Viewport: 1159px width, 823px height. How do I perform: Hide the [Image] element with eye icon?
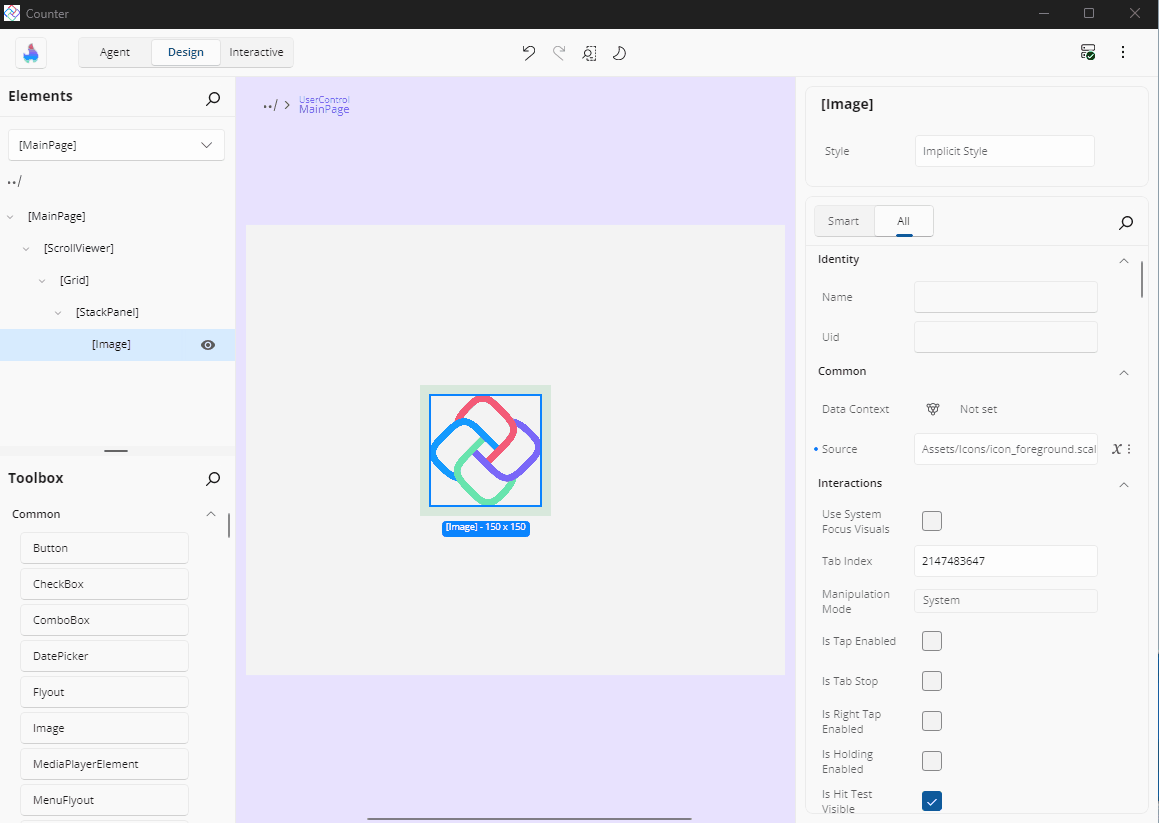[x=208, y=345]
